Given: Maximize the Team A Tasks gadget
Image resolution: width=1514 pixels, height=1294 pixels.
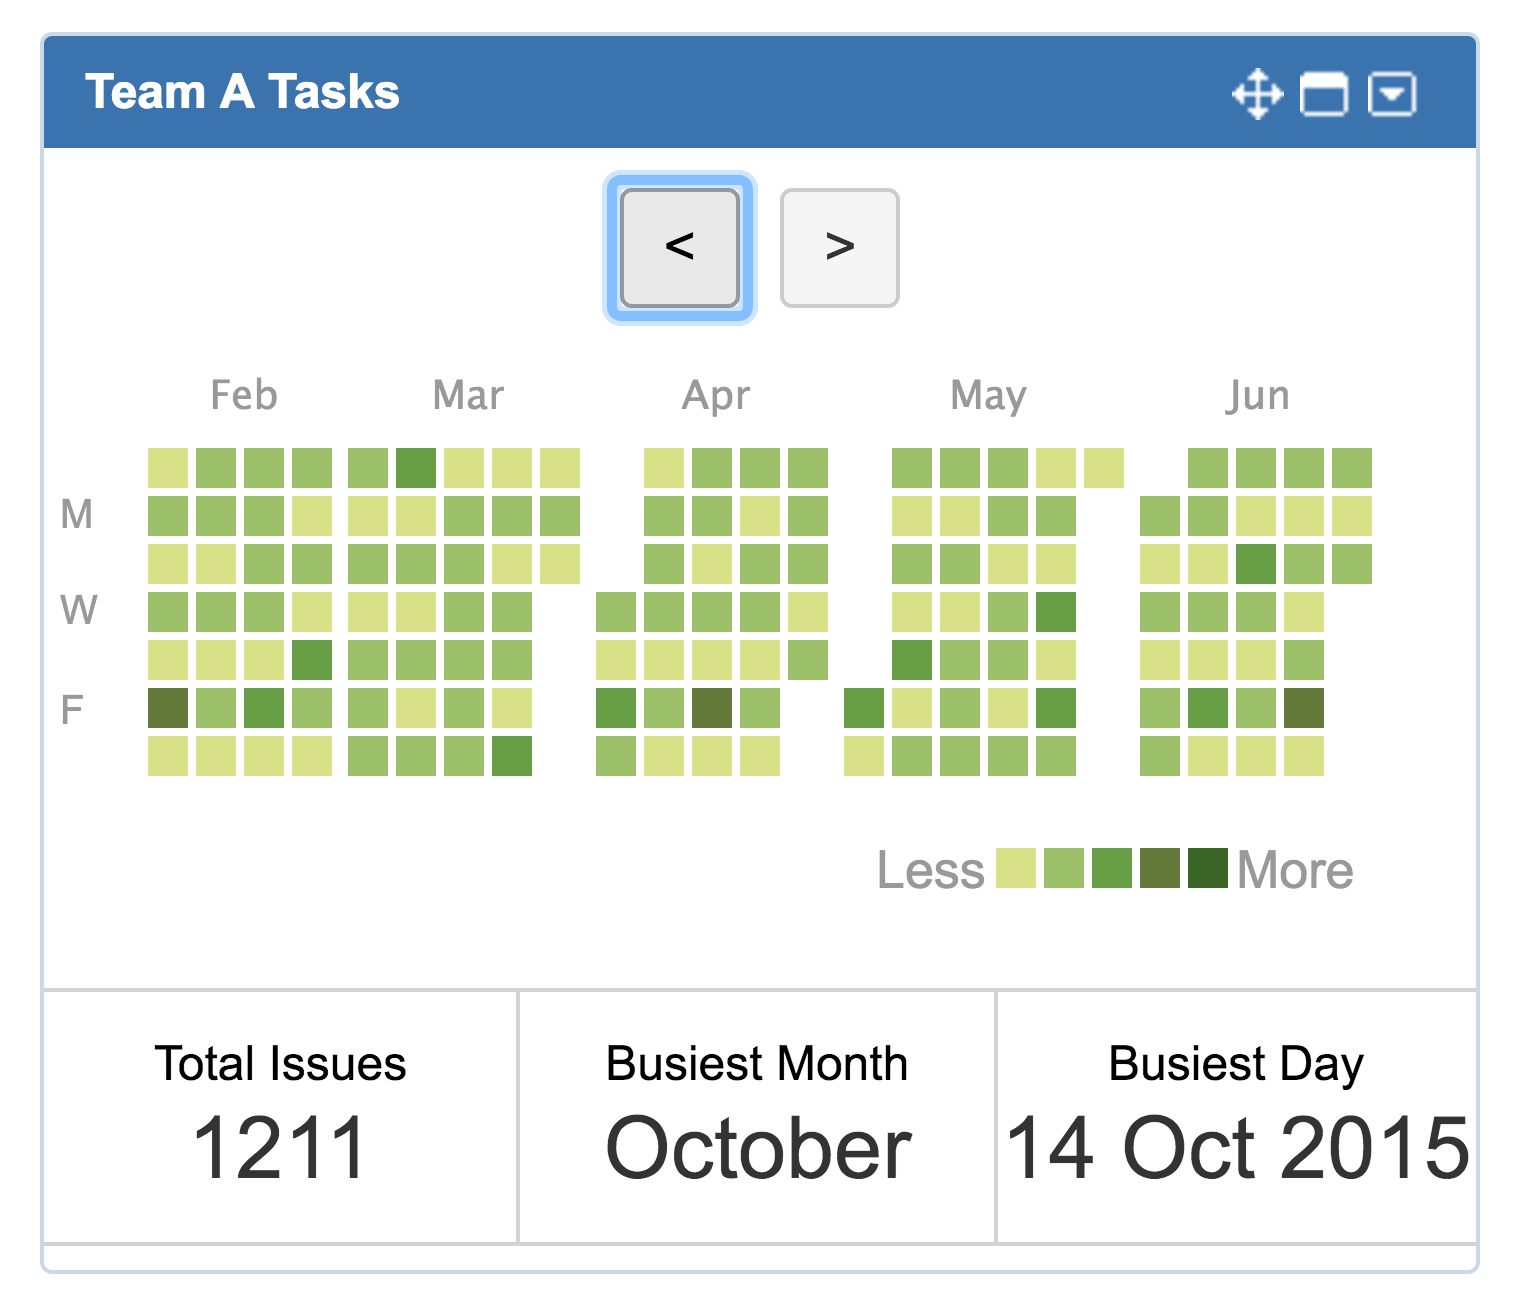Looking at the screenshot, I should [x=1323, y=95].
